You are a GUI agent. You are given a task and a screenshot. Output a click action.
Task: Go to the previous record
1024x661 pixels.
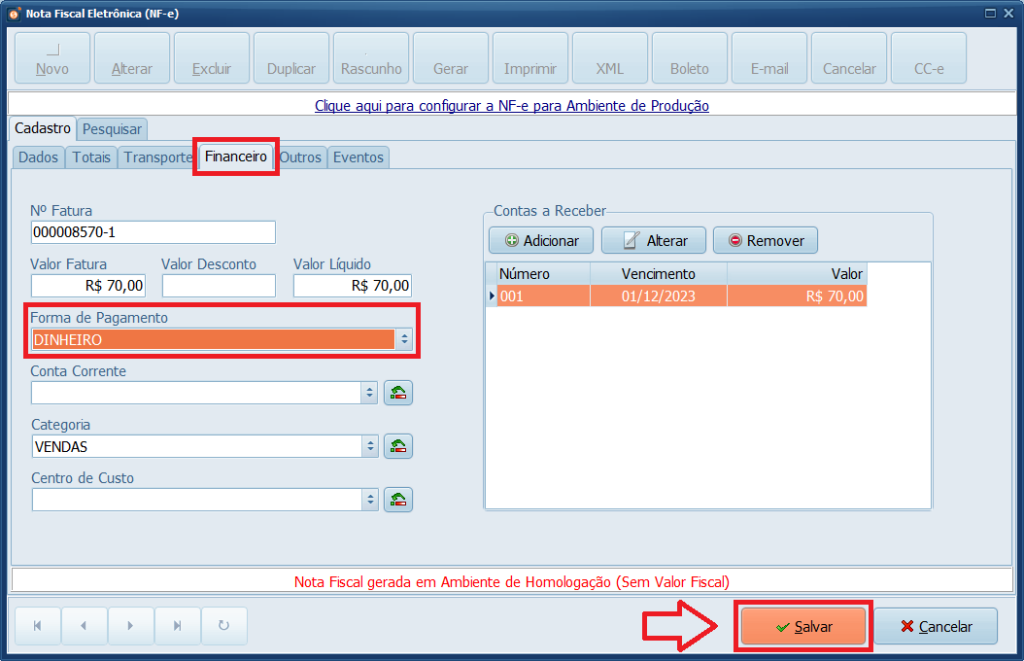84,626
